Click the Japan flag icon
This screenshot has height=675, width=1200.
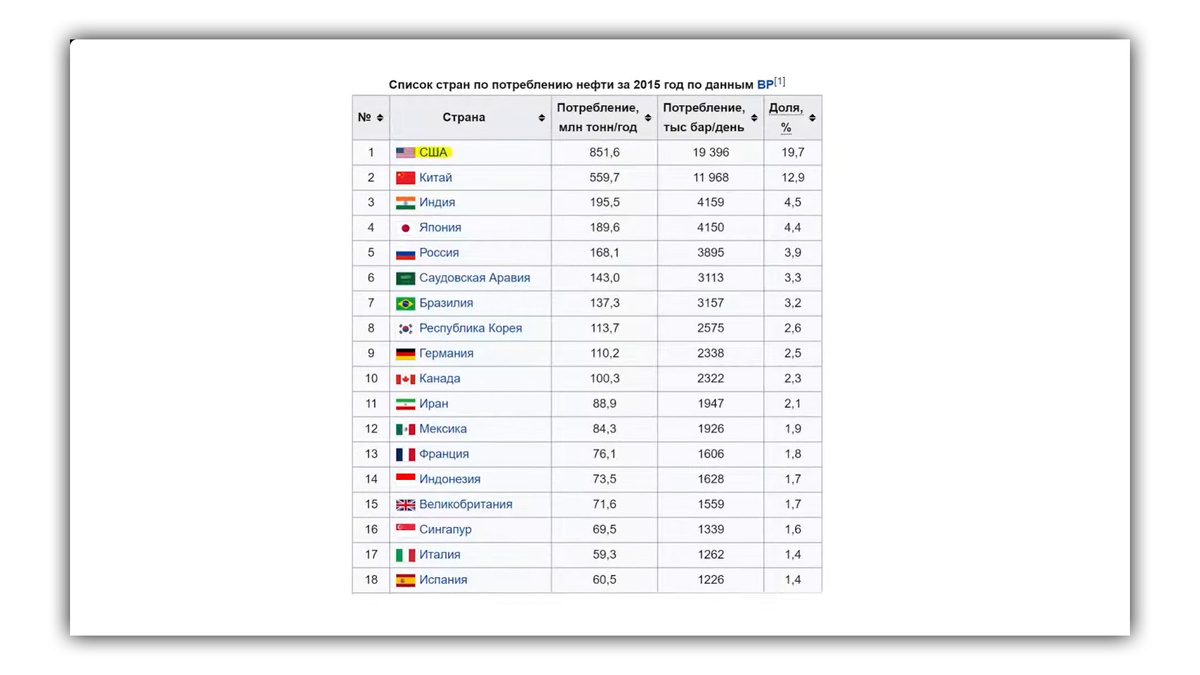coord(405,228)
